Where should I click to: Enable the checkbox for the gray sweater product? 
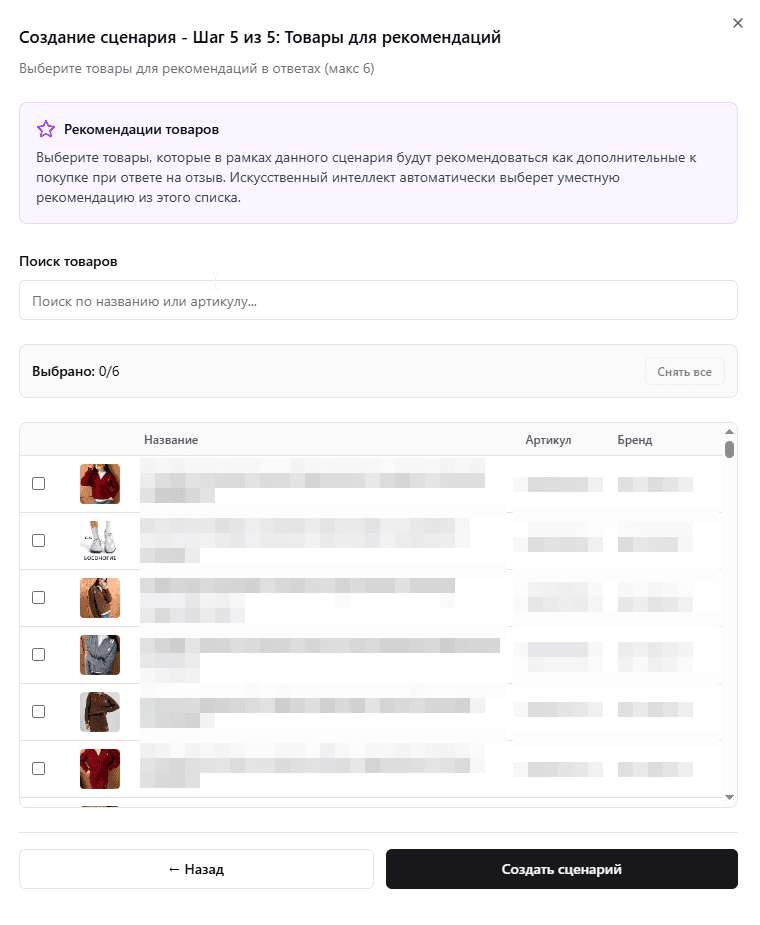[39, 654]
